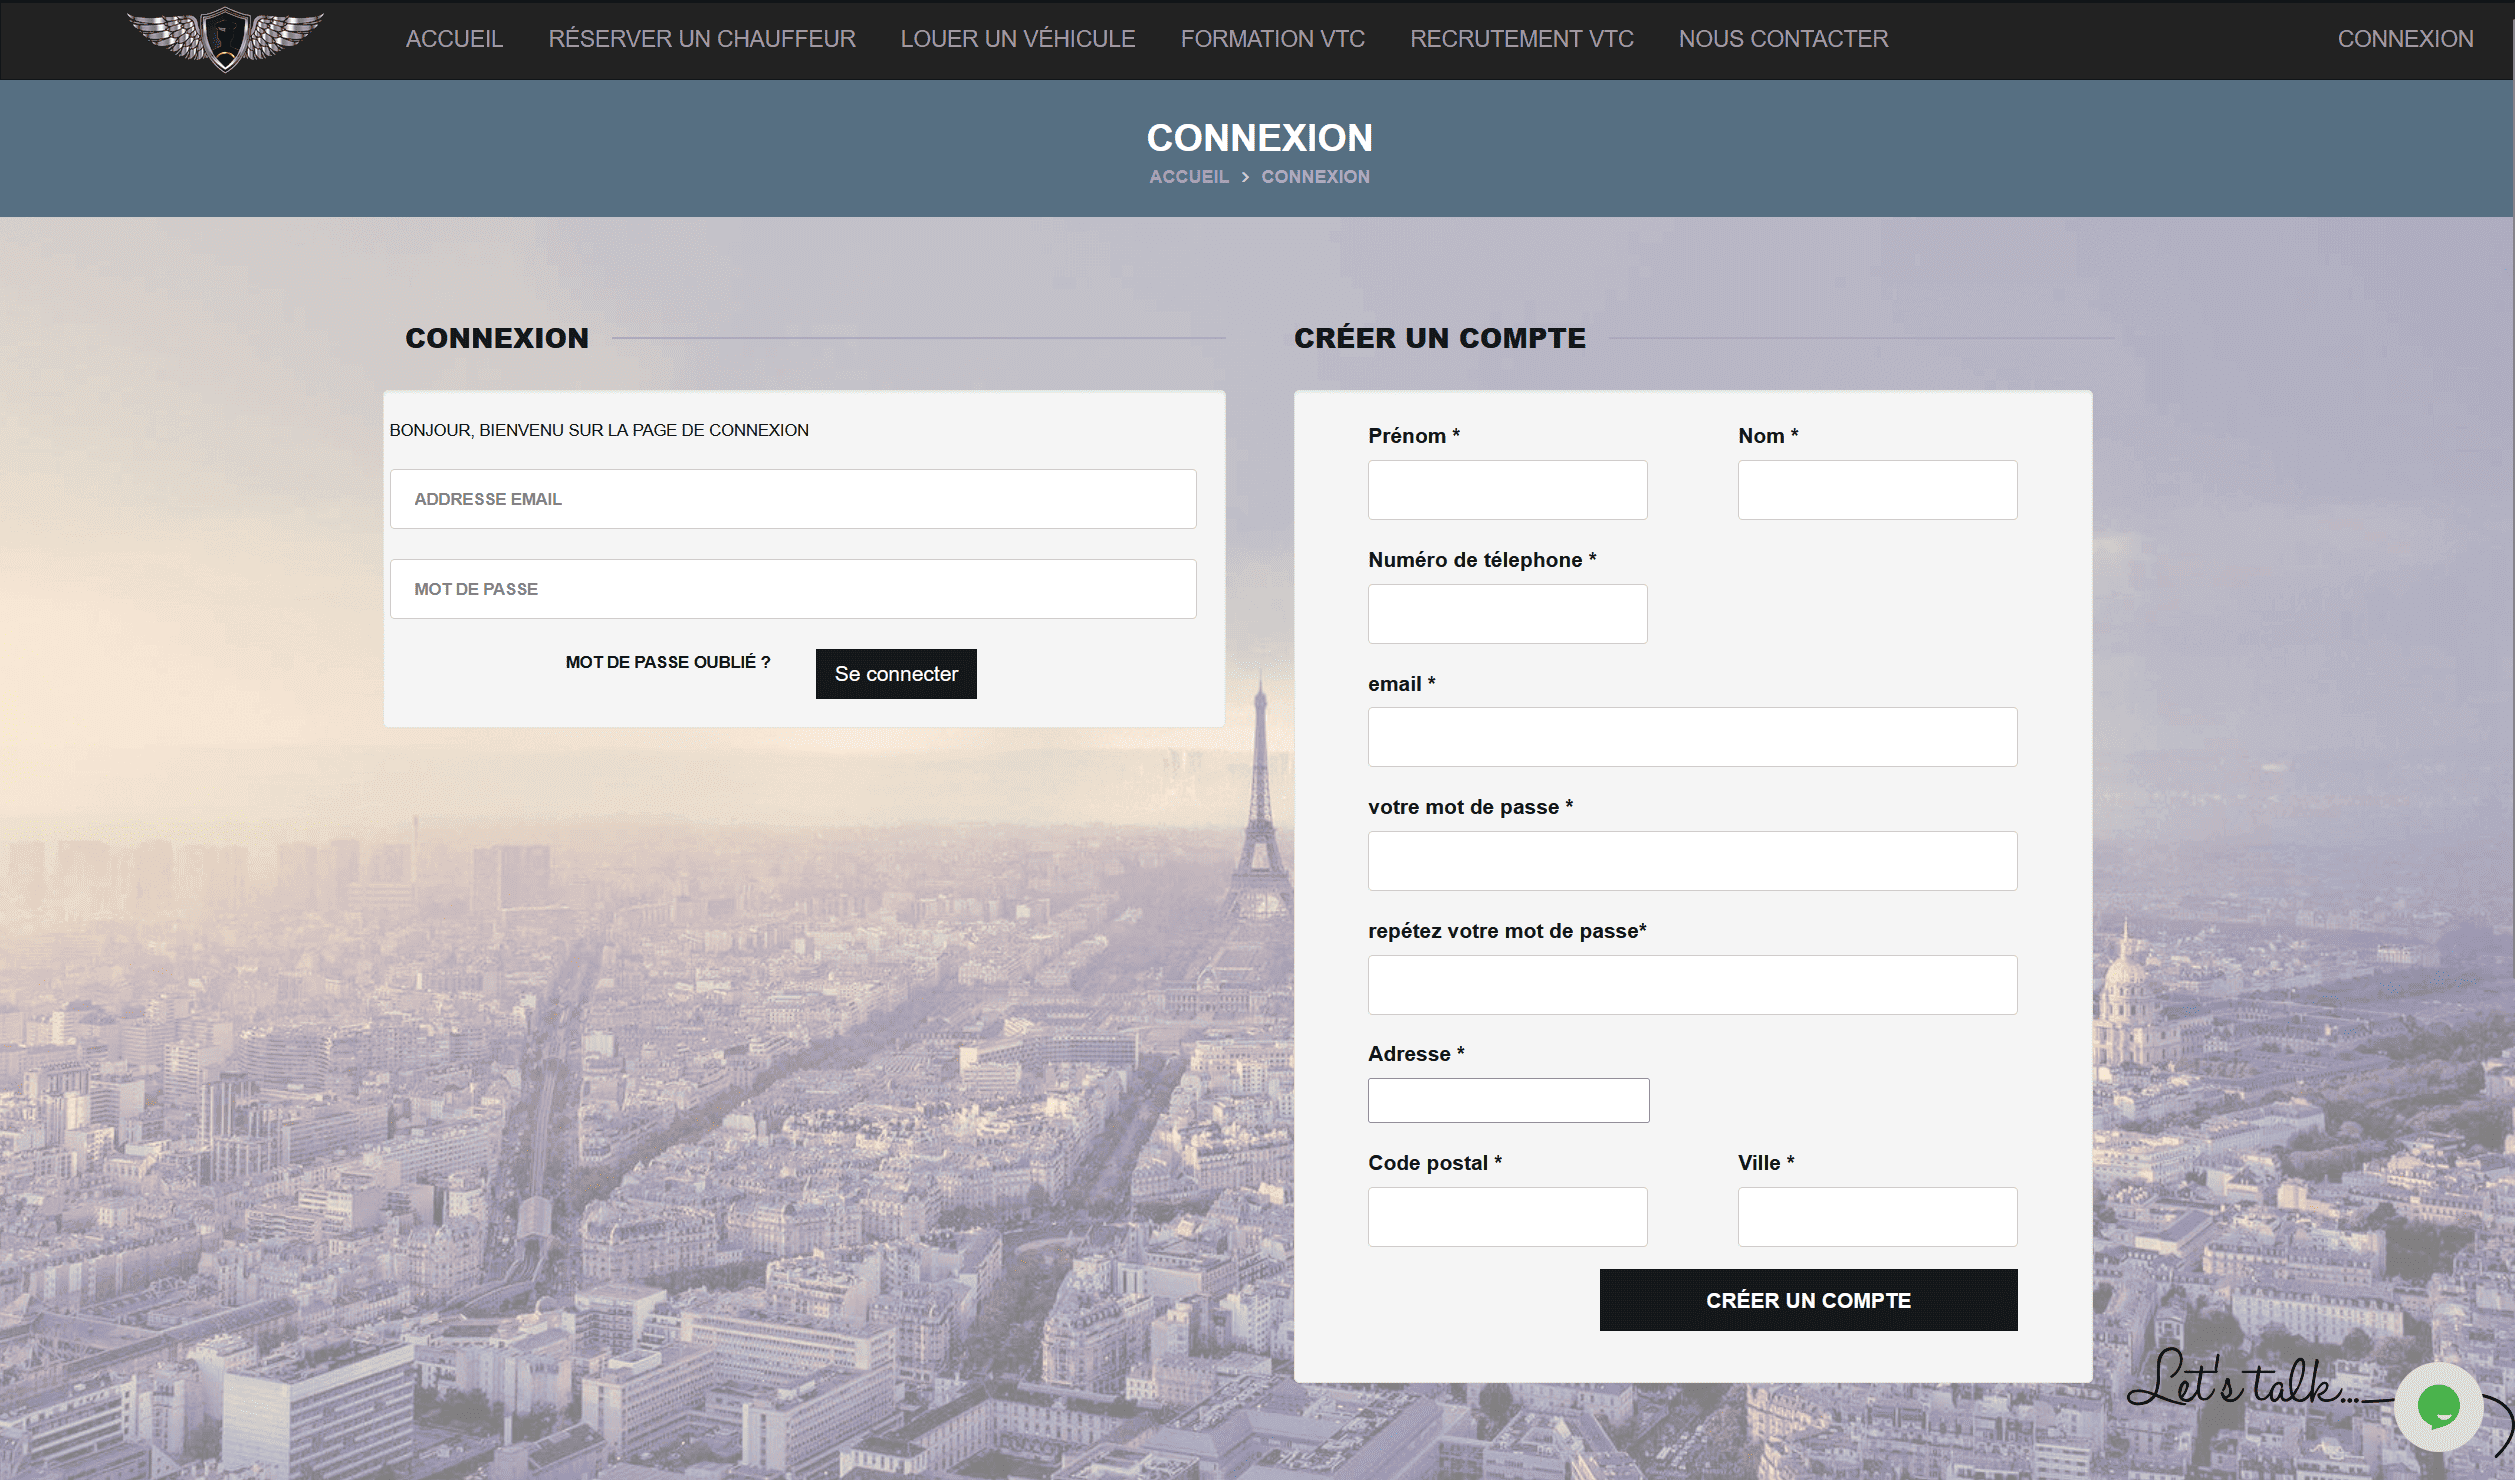The image size is (2515, 1480).
Task: Go to RÉSERVER UN CHAUFFEUR page
Action: click(x=701, y=39)
